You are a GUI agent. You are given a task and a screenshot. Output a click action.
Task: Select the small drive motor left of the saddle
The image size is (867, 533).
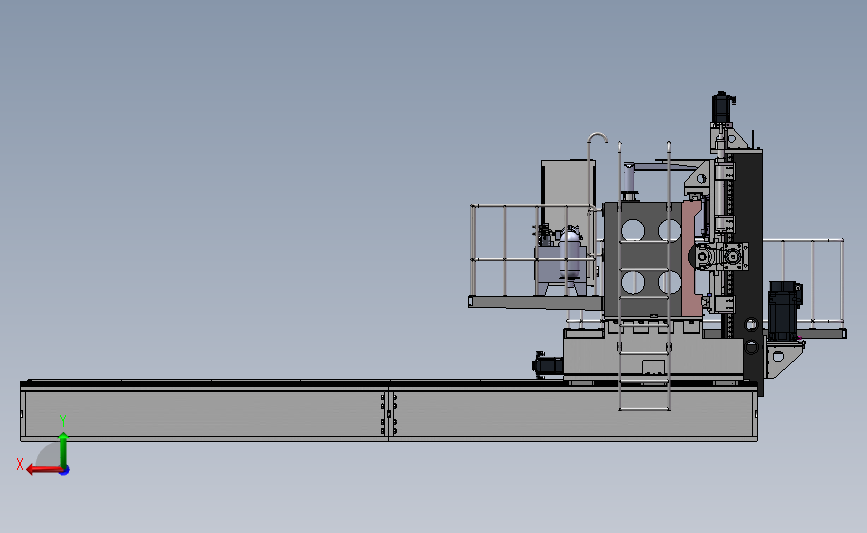point(547,364)
